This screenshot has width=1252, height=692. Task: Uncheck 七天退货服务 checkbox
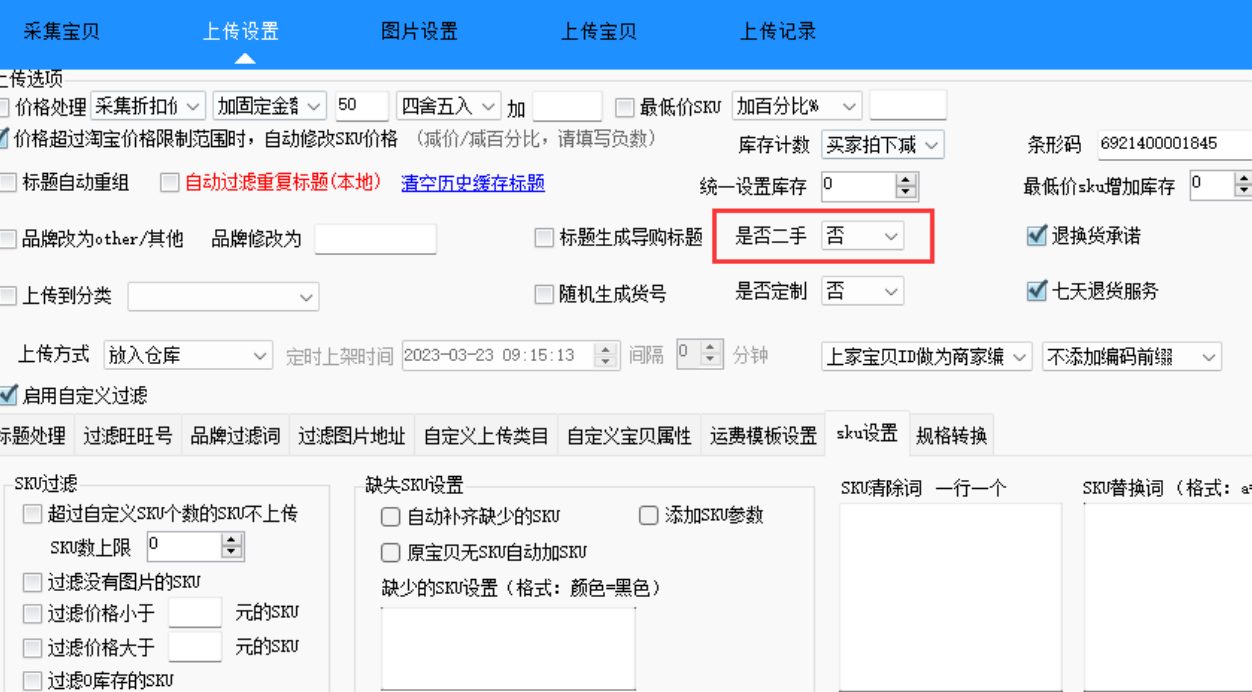coord(1037,291)
